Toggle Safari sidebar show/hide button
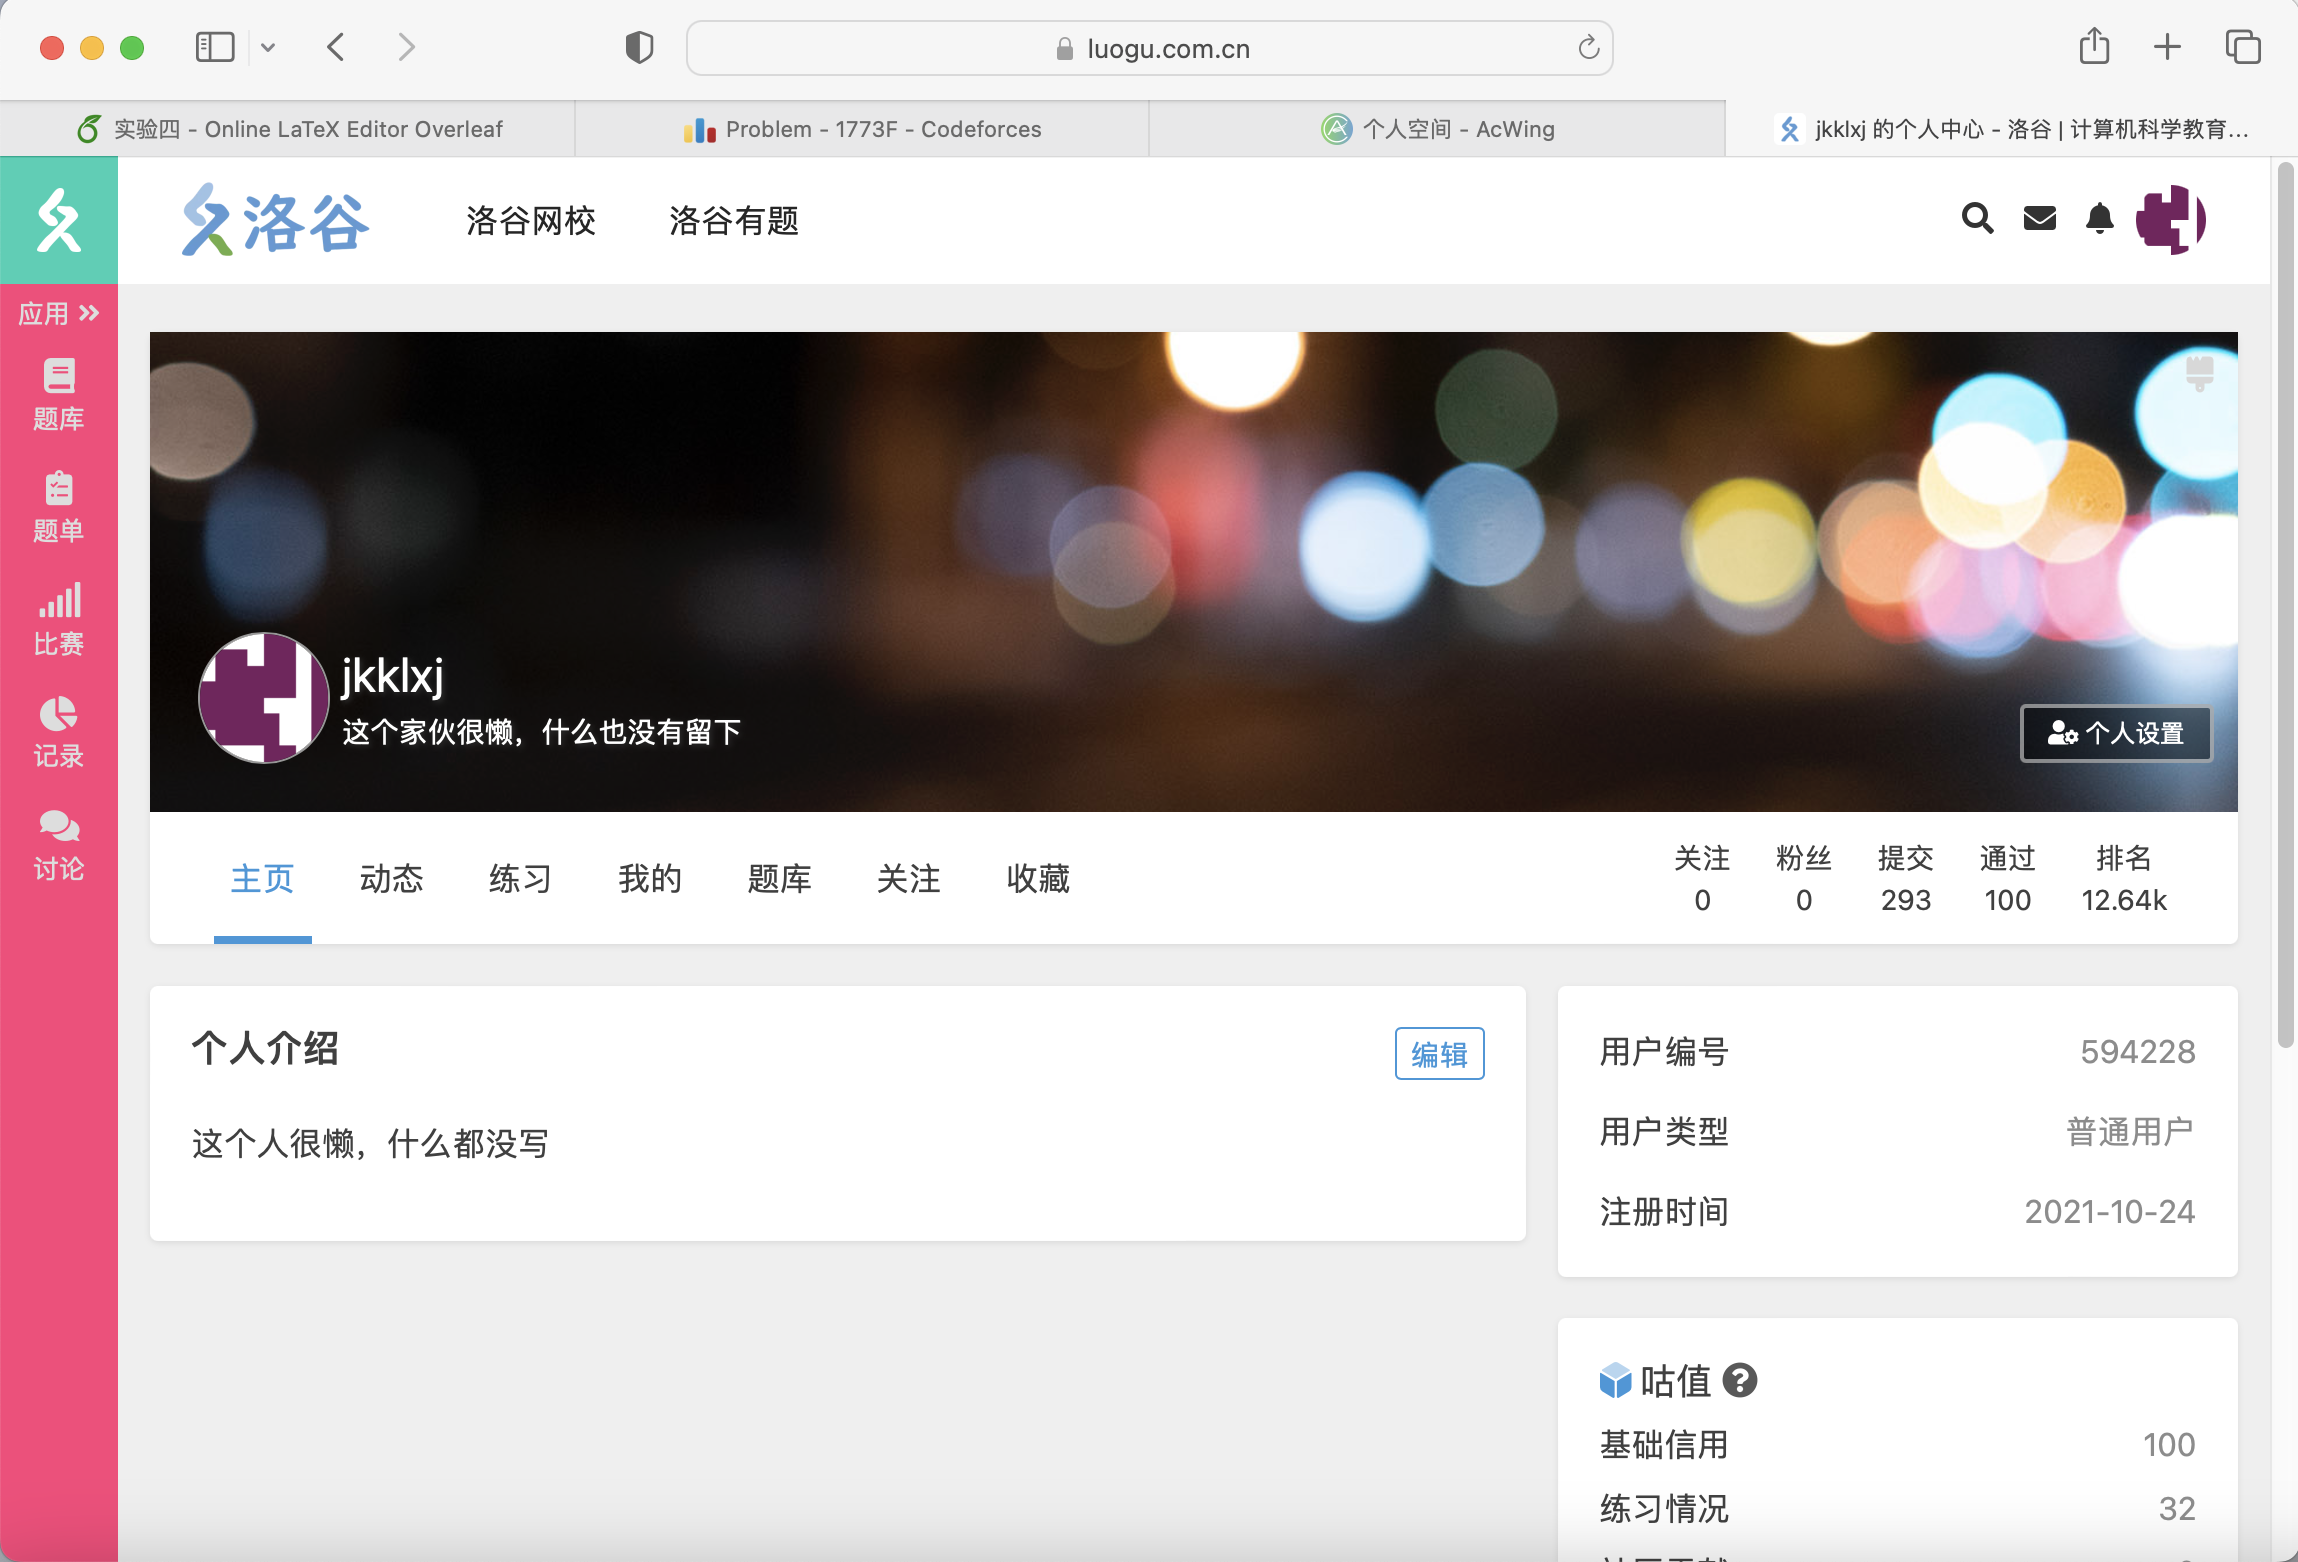Viewport: 2298px width, 1562px height. [214, 47]
